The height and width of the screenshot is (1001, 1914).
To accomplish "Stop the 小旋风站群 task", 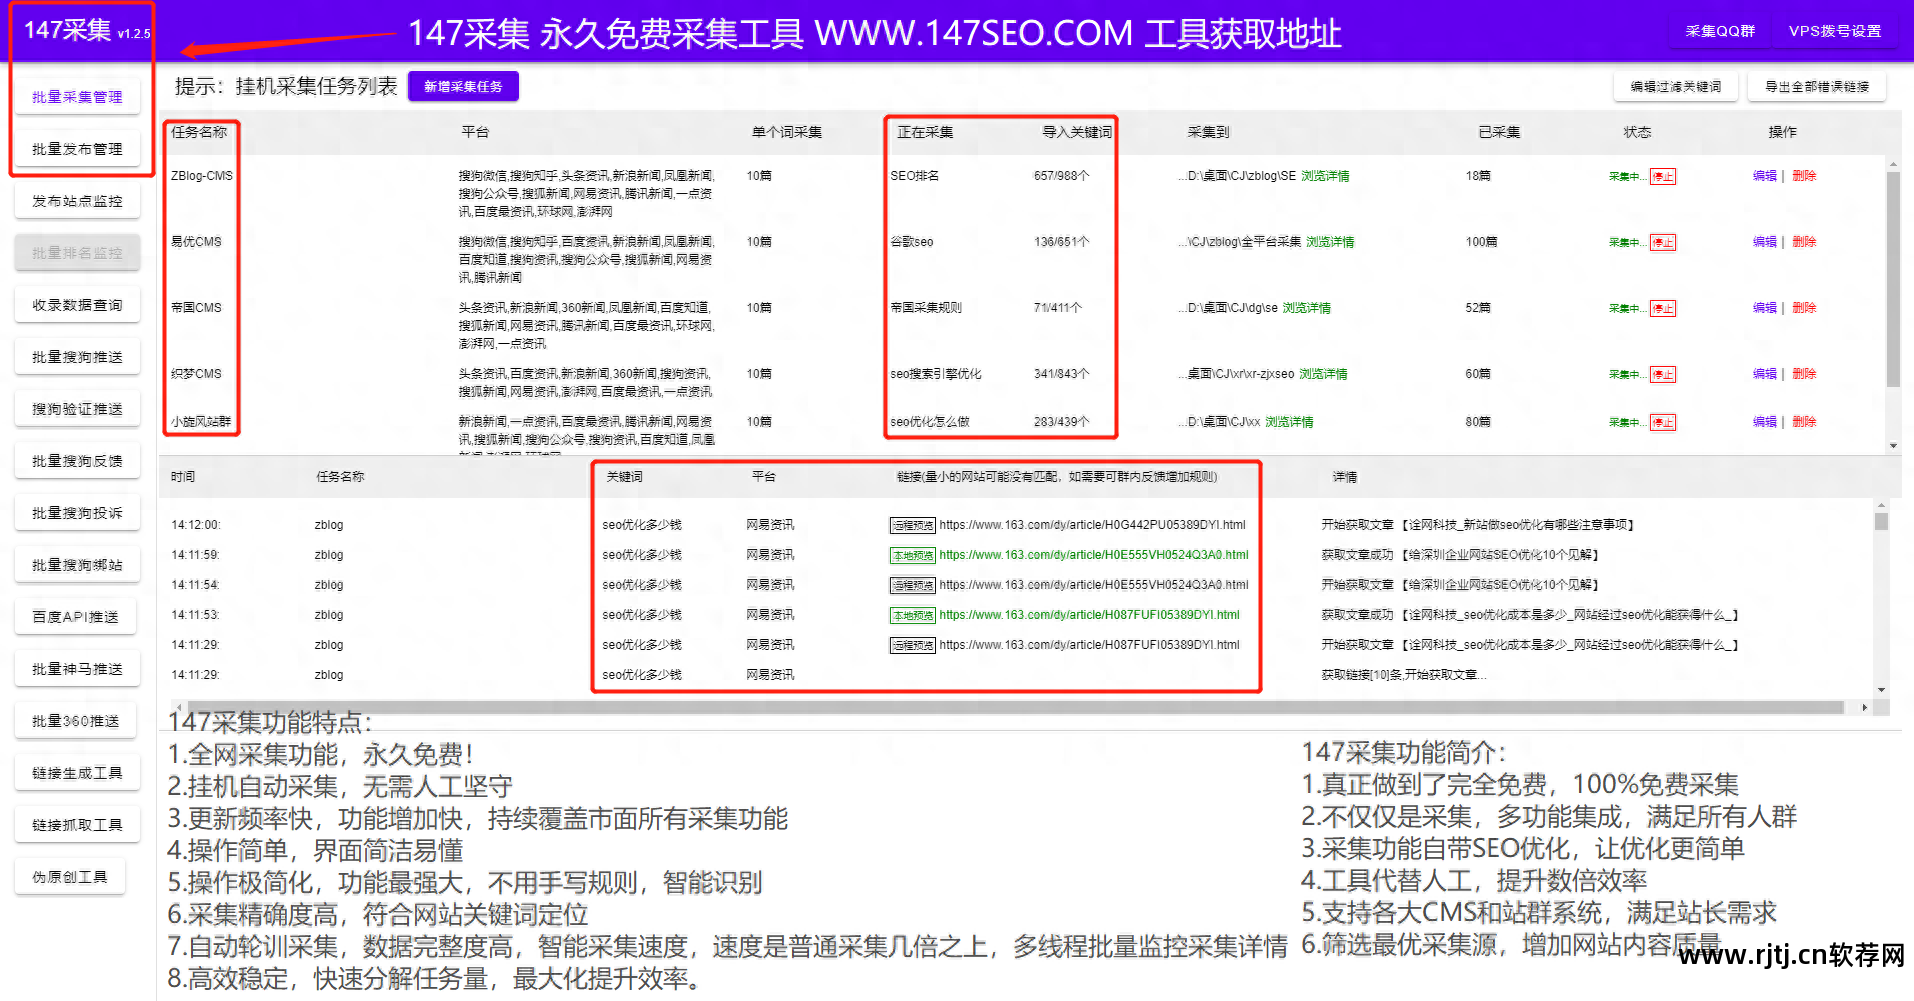I will tap(1663, 421).
